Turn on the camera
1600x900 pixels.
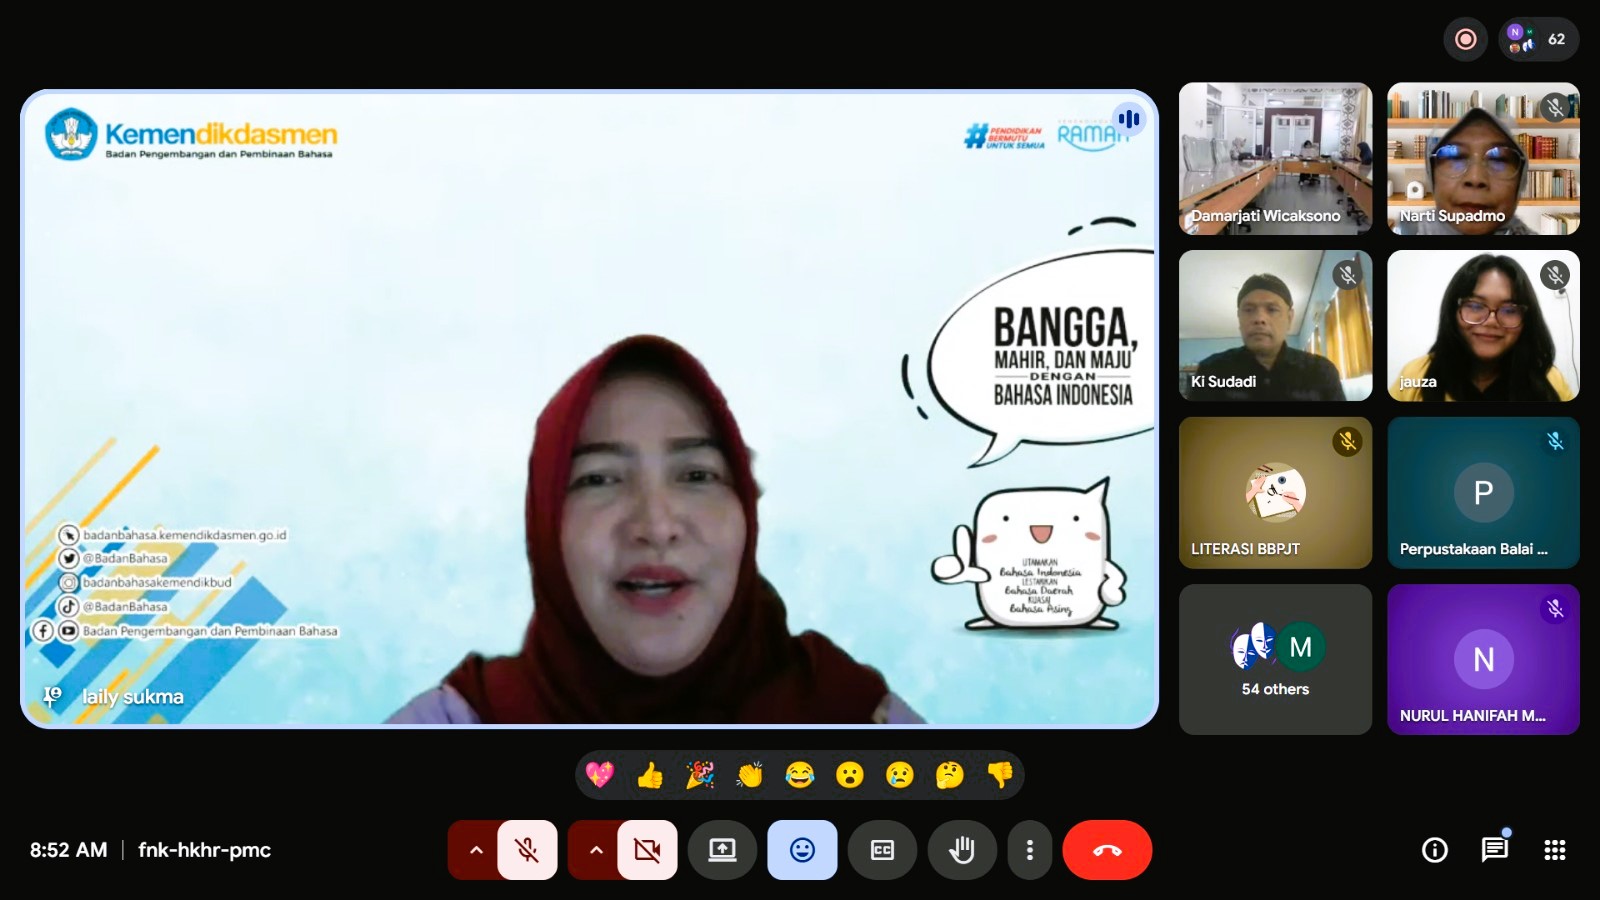(647, 850)
